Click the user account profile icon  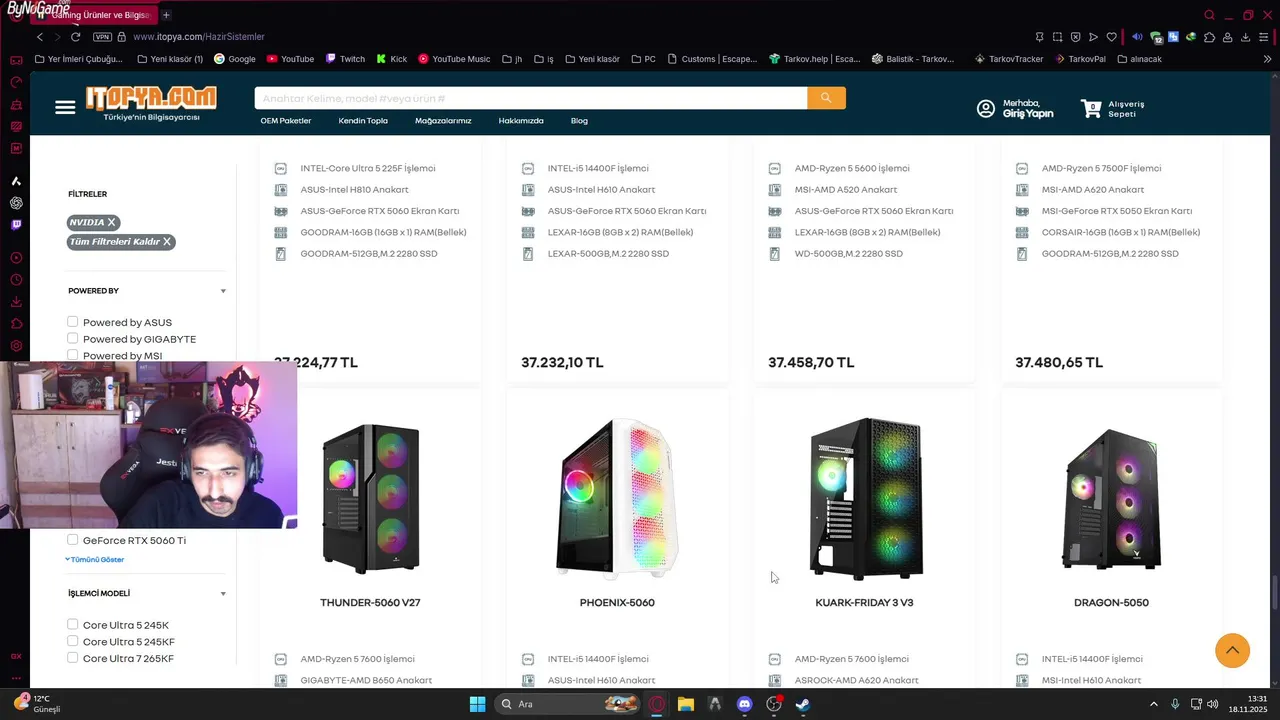pos(986,109)
